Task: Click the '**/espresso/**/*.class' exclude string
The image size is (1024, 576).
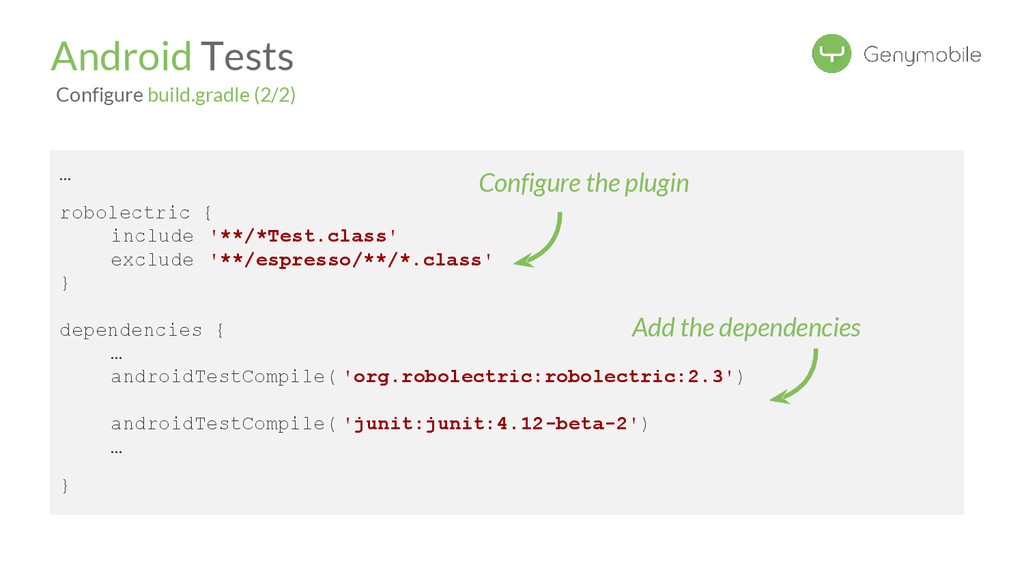Action: point(350,260)
